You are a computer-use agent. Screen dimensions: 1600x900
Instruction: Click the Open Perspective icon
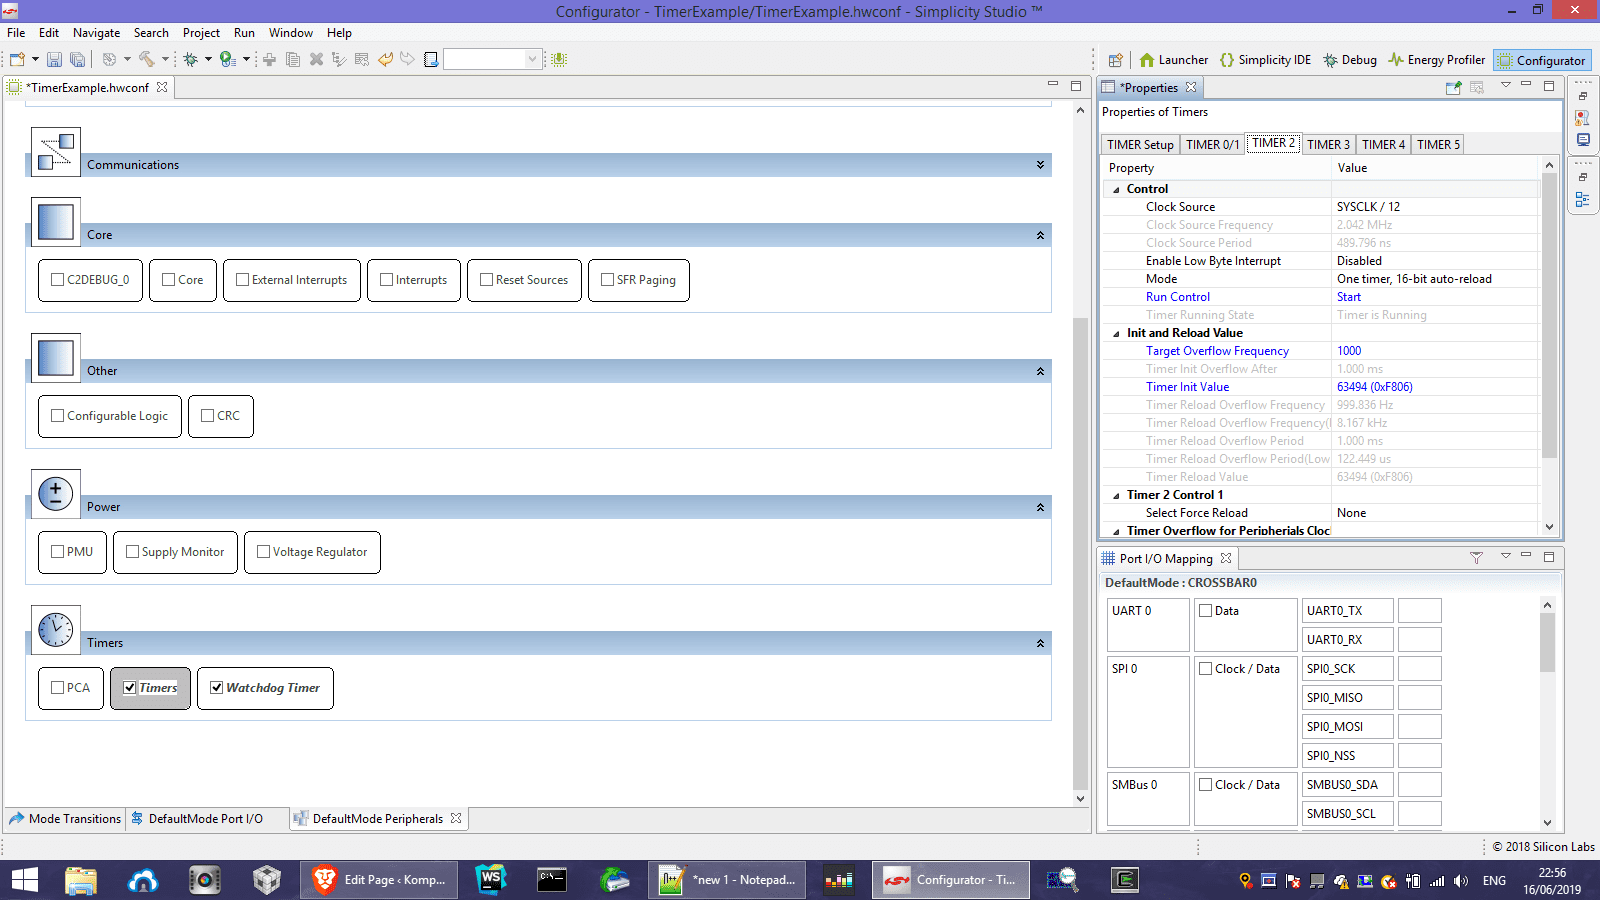[1115, 60]
